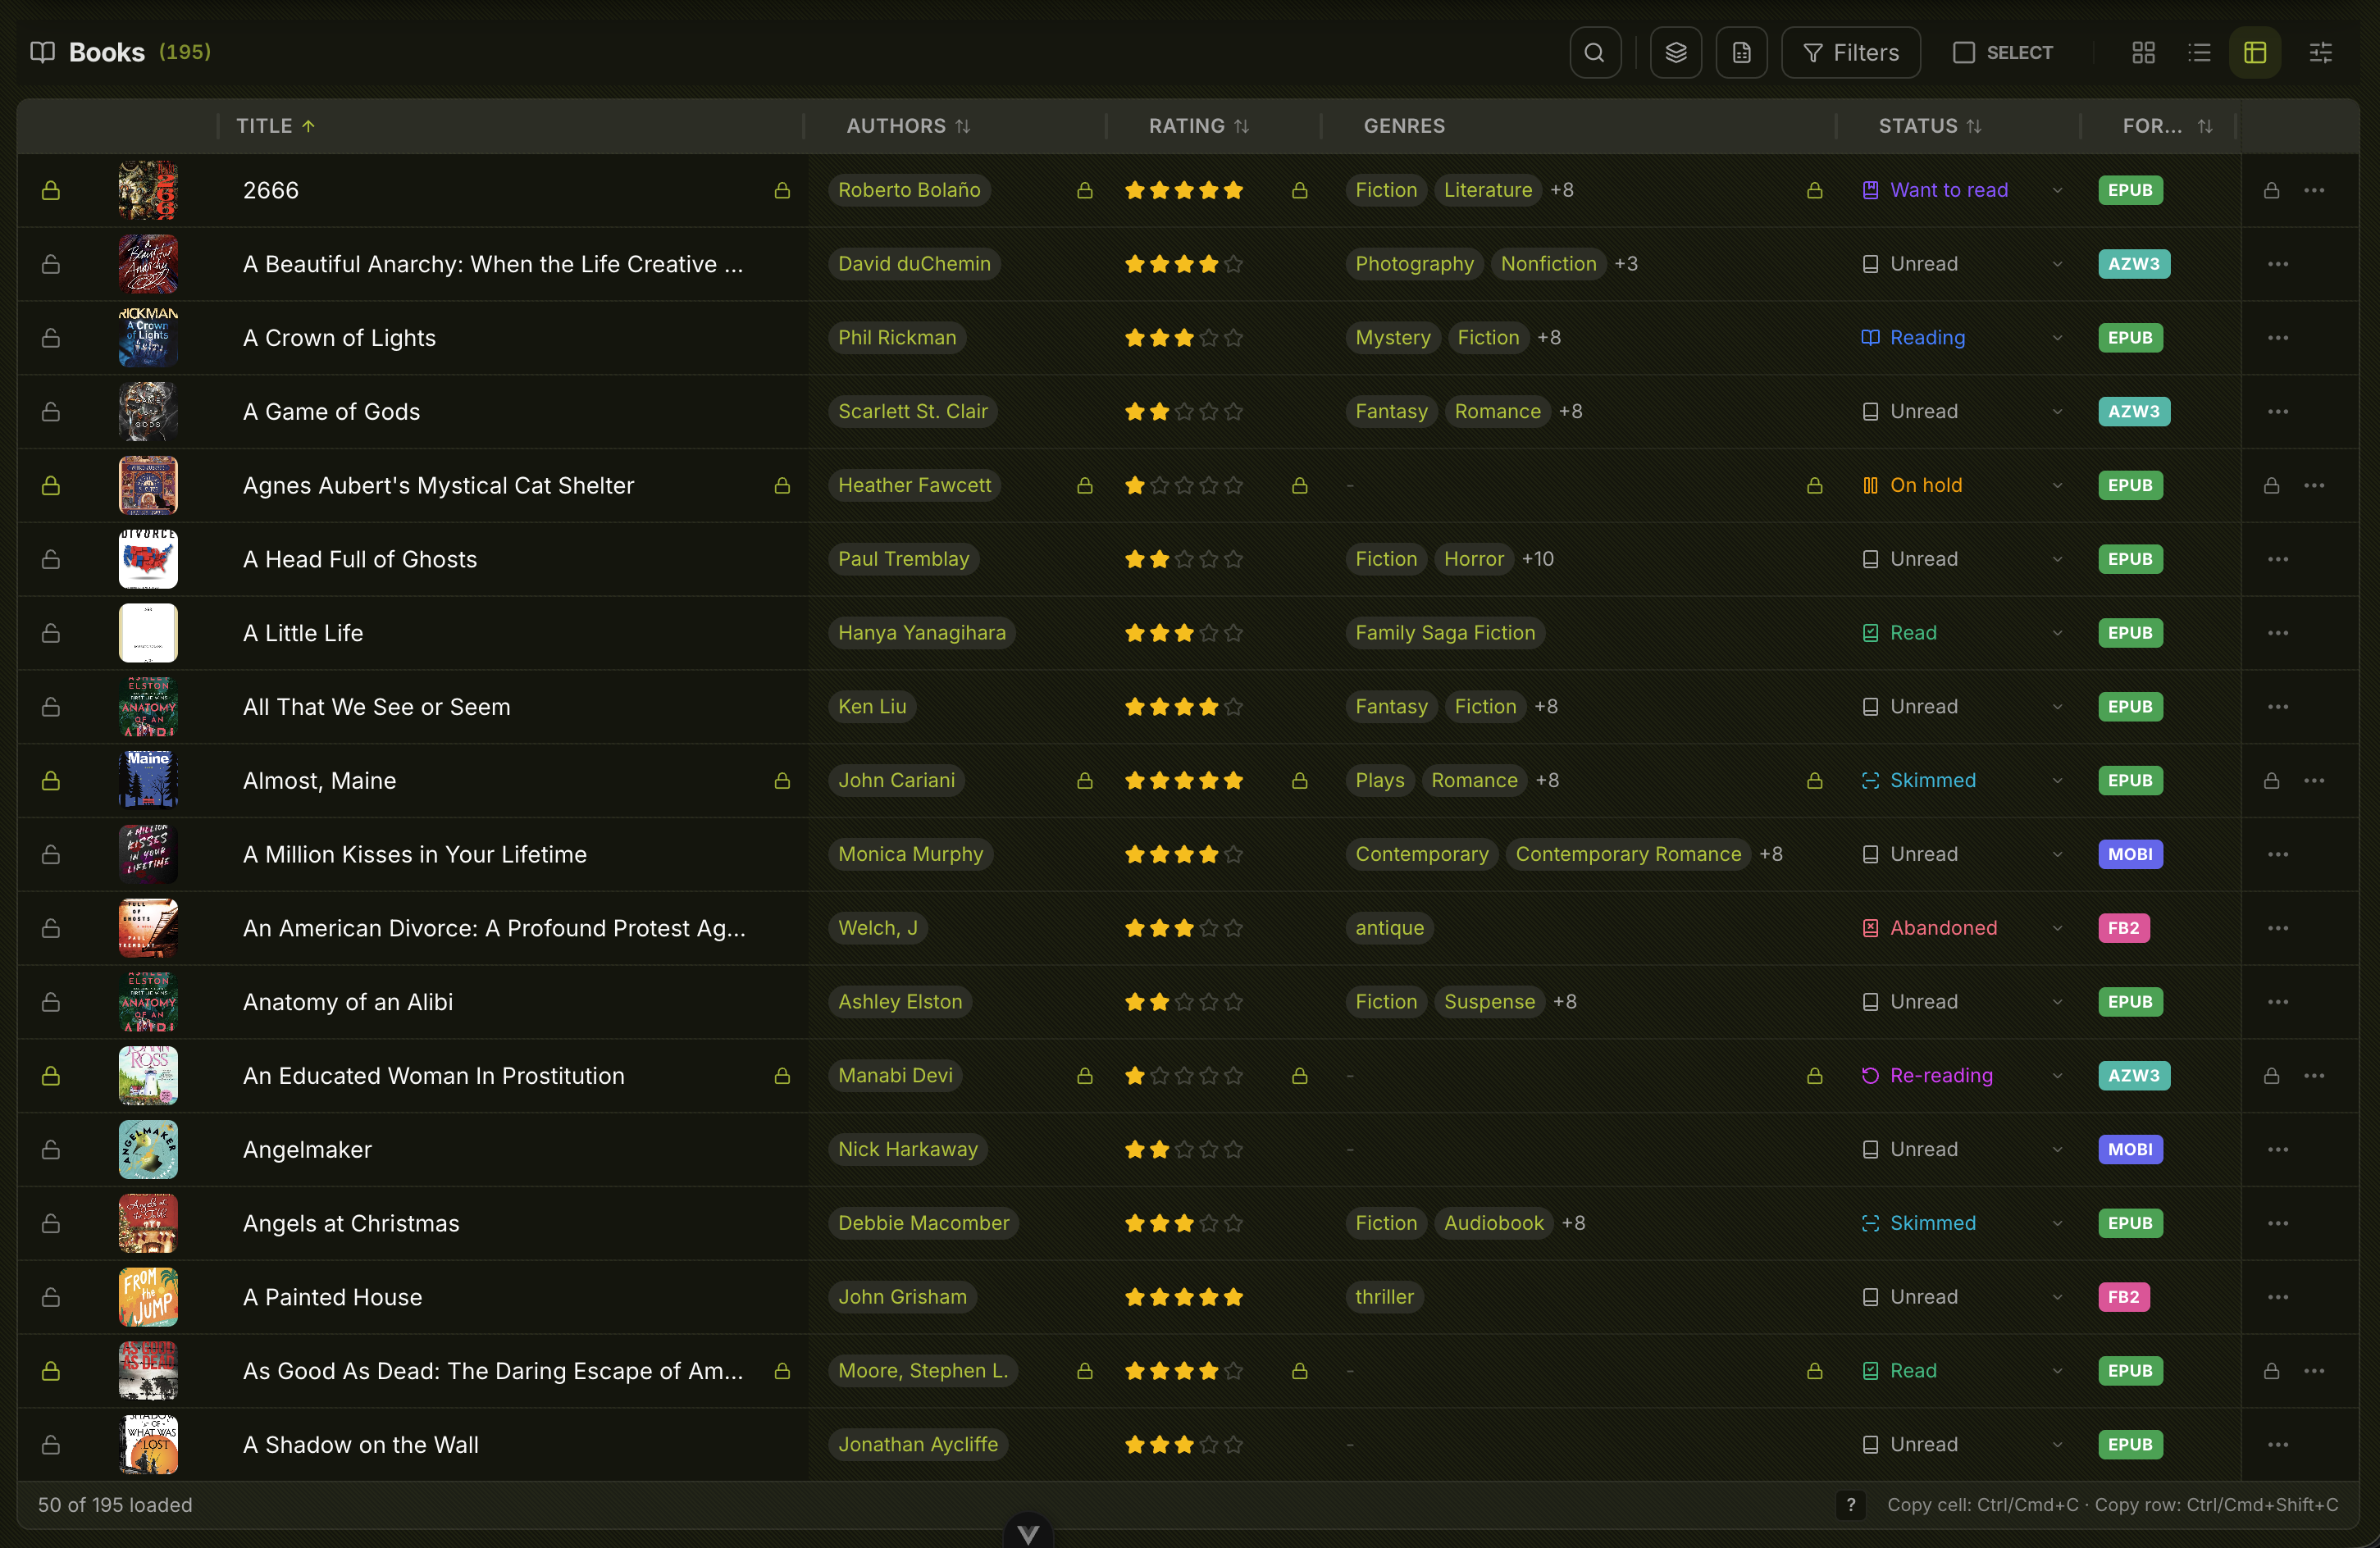
Task: Click the help question mark icon
Action: [x=1851, y=1505]
